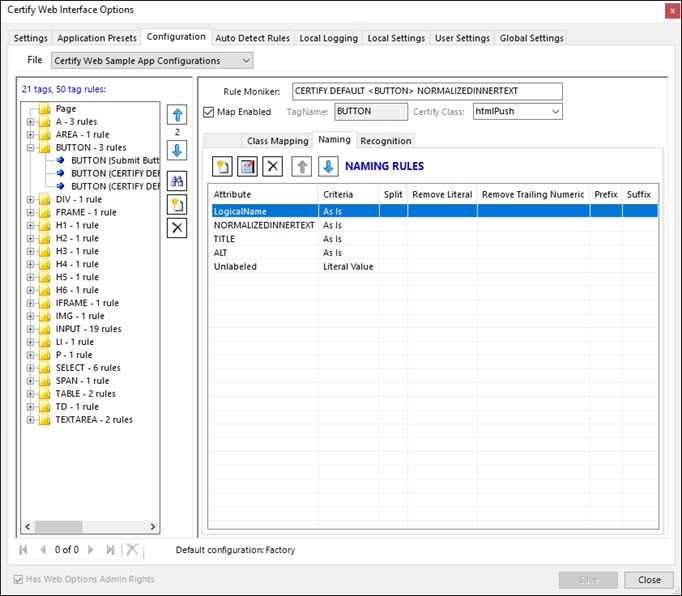This screenshot has width=682, height=596.
Task: Click the delete record X in navigator
Action: click(x=132, y=549)
